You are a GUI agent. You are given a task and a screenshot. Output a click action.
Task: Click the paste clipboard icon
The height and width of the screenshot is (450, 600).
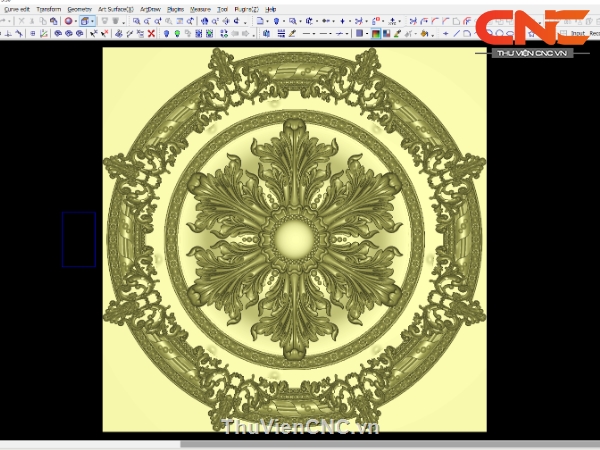(54, 20)
